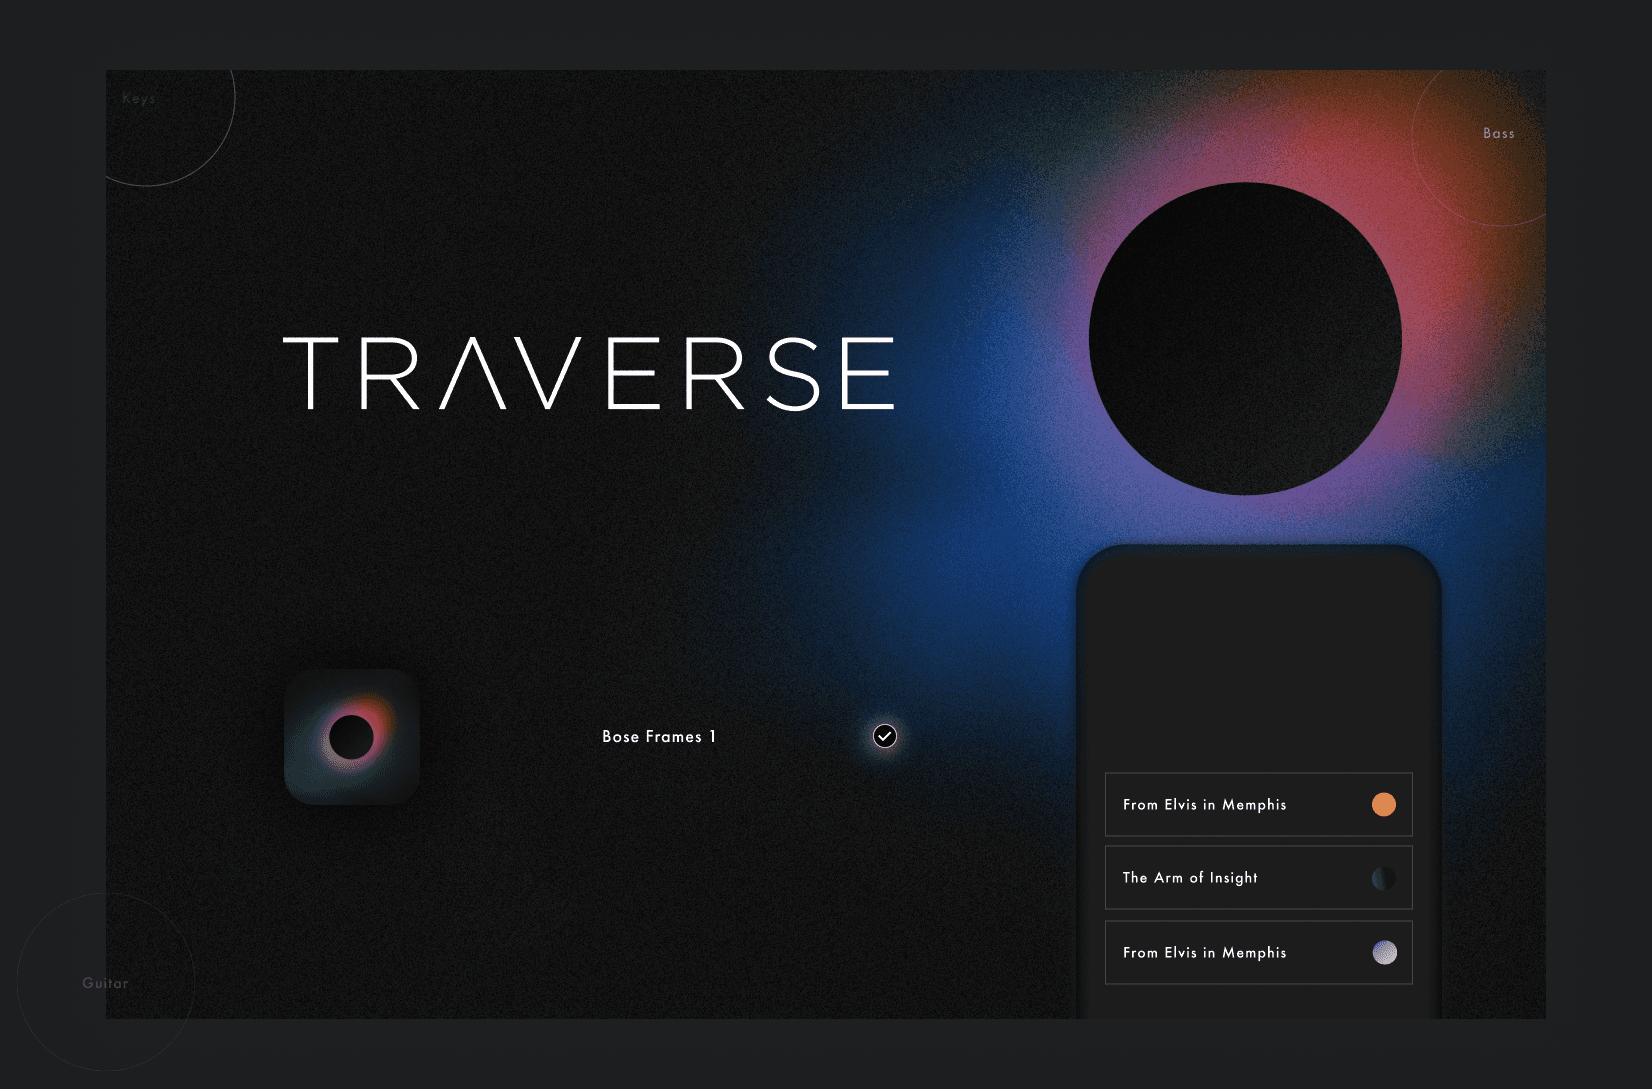Select the Guitar instrument circle
1652x1089 pixels.
[x=105, y=982]
